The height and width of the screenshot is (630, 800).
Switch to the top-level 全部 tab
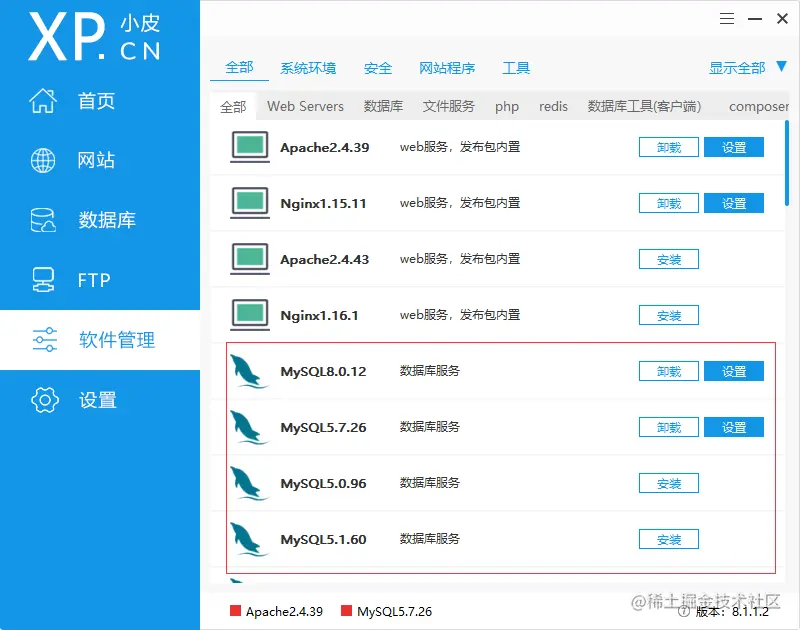click(x=239, y=67)
